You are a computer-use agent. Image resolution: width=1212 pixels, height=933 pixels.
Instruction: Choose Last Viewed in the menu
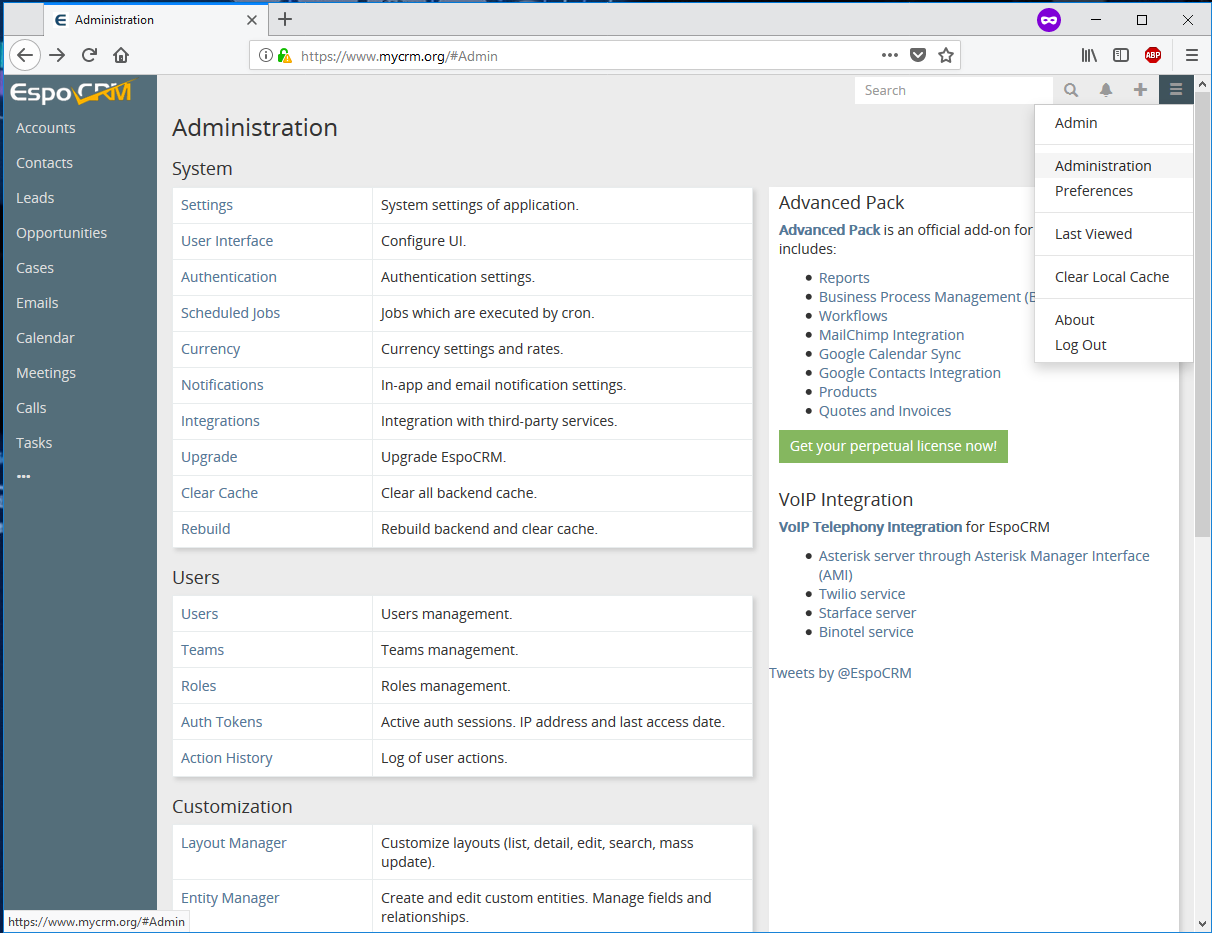click(x=1114, y=234)
